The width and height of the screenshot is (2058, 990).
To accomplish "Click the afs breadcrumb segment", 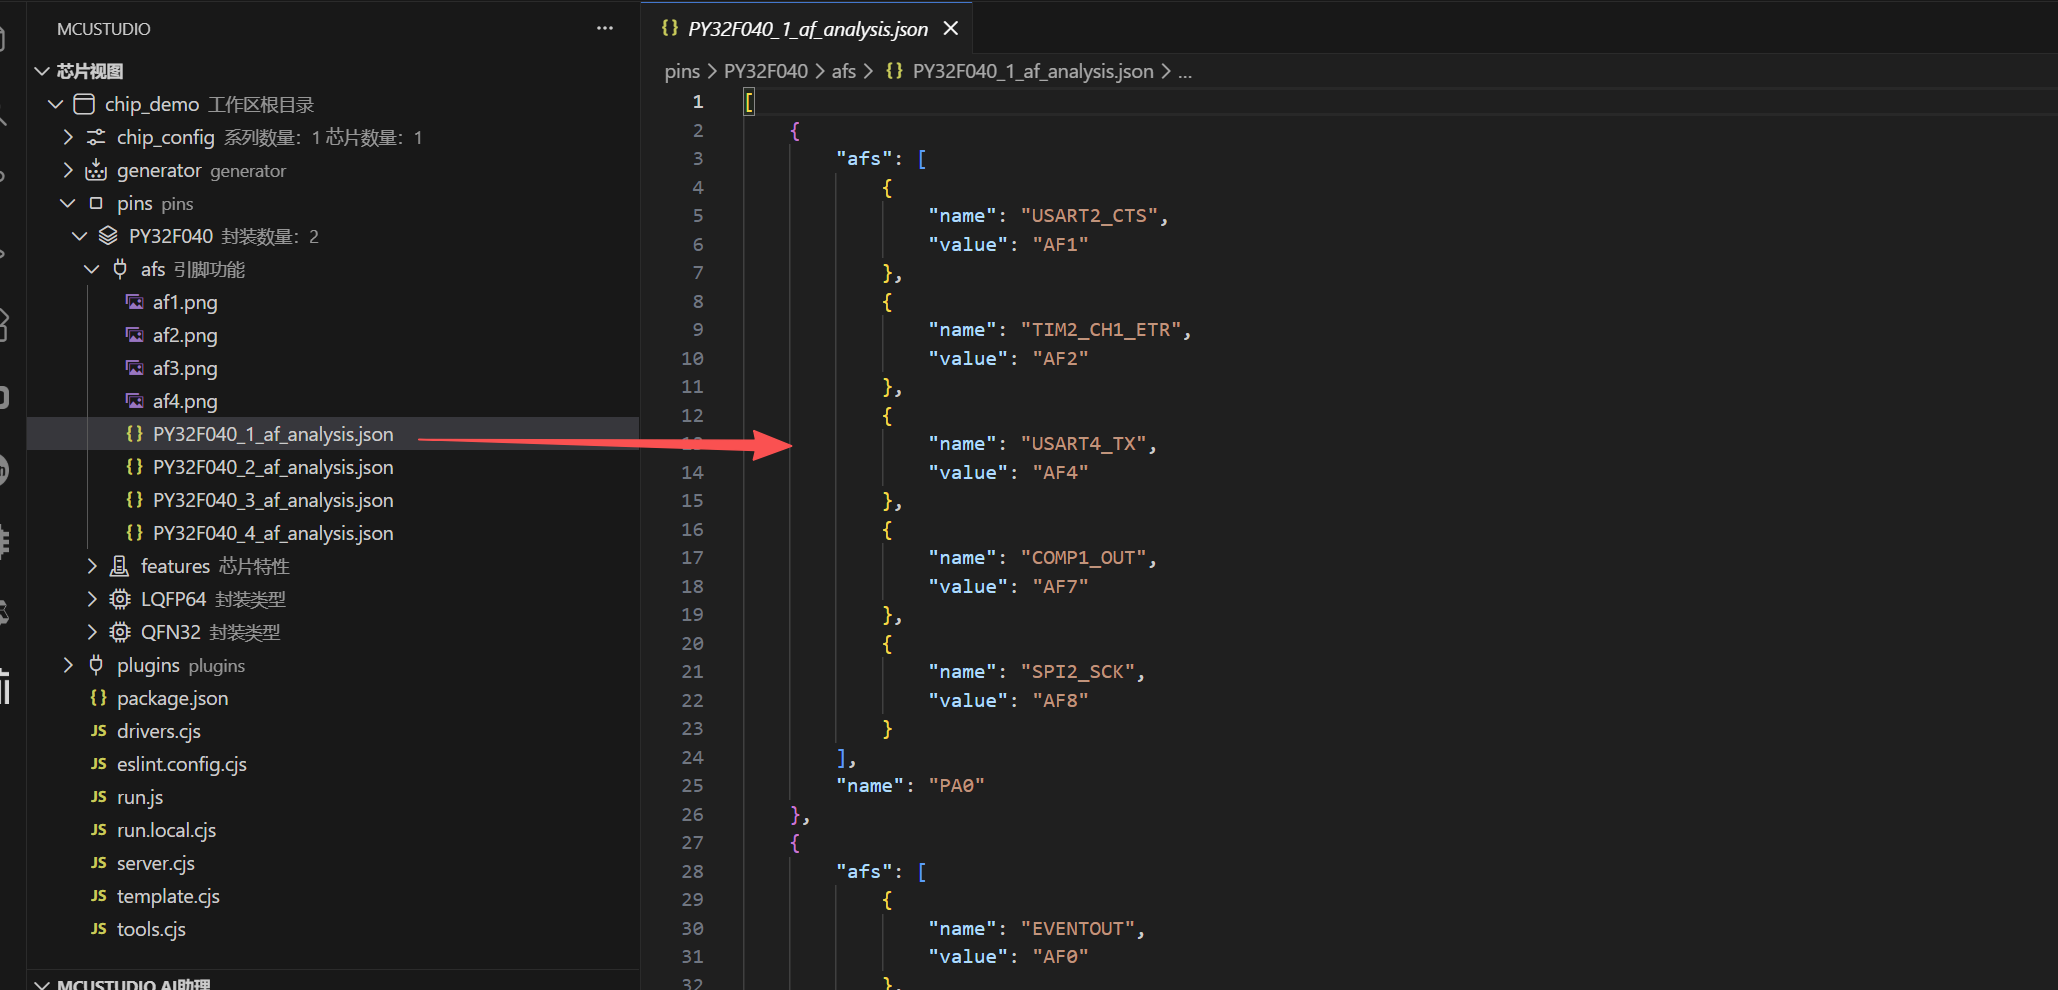I will (843, 71).
